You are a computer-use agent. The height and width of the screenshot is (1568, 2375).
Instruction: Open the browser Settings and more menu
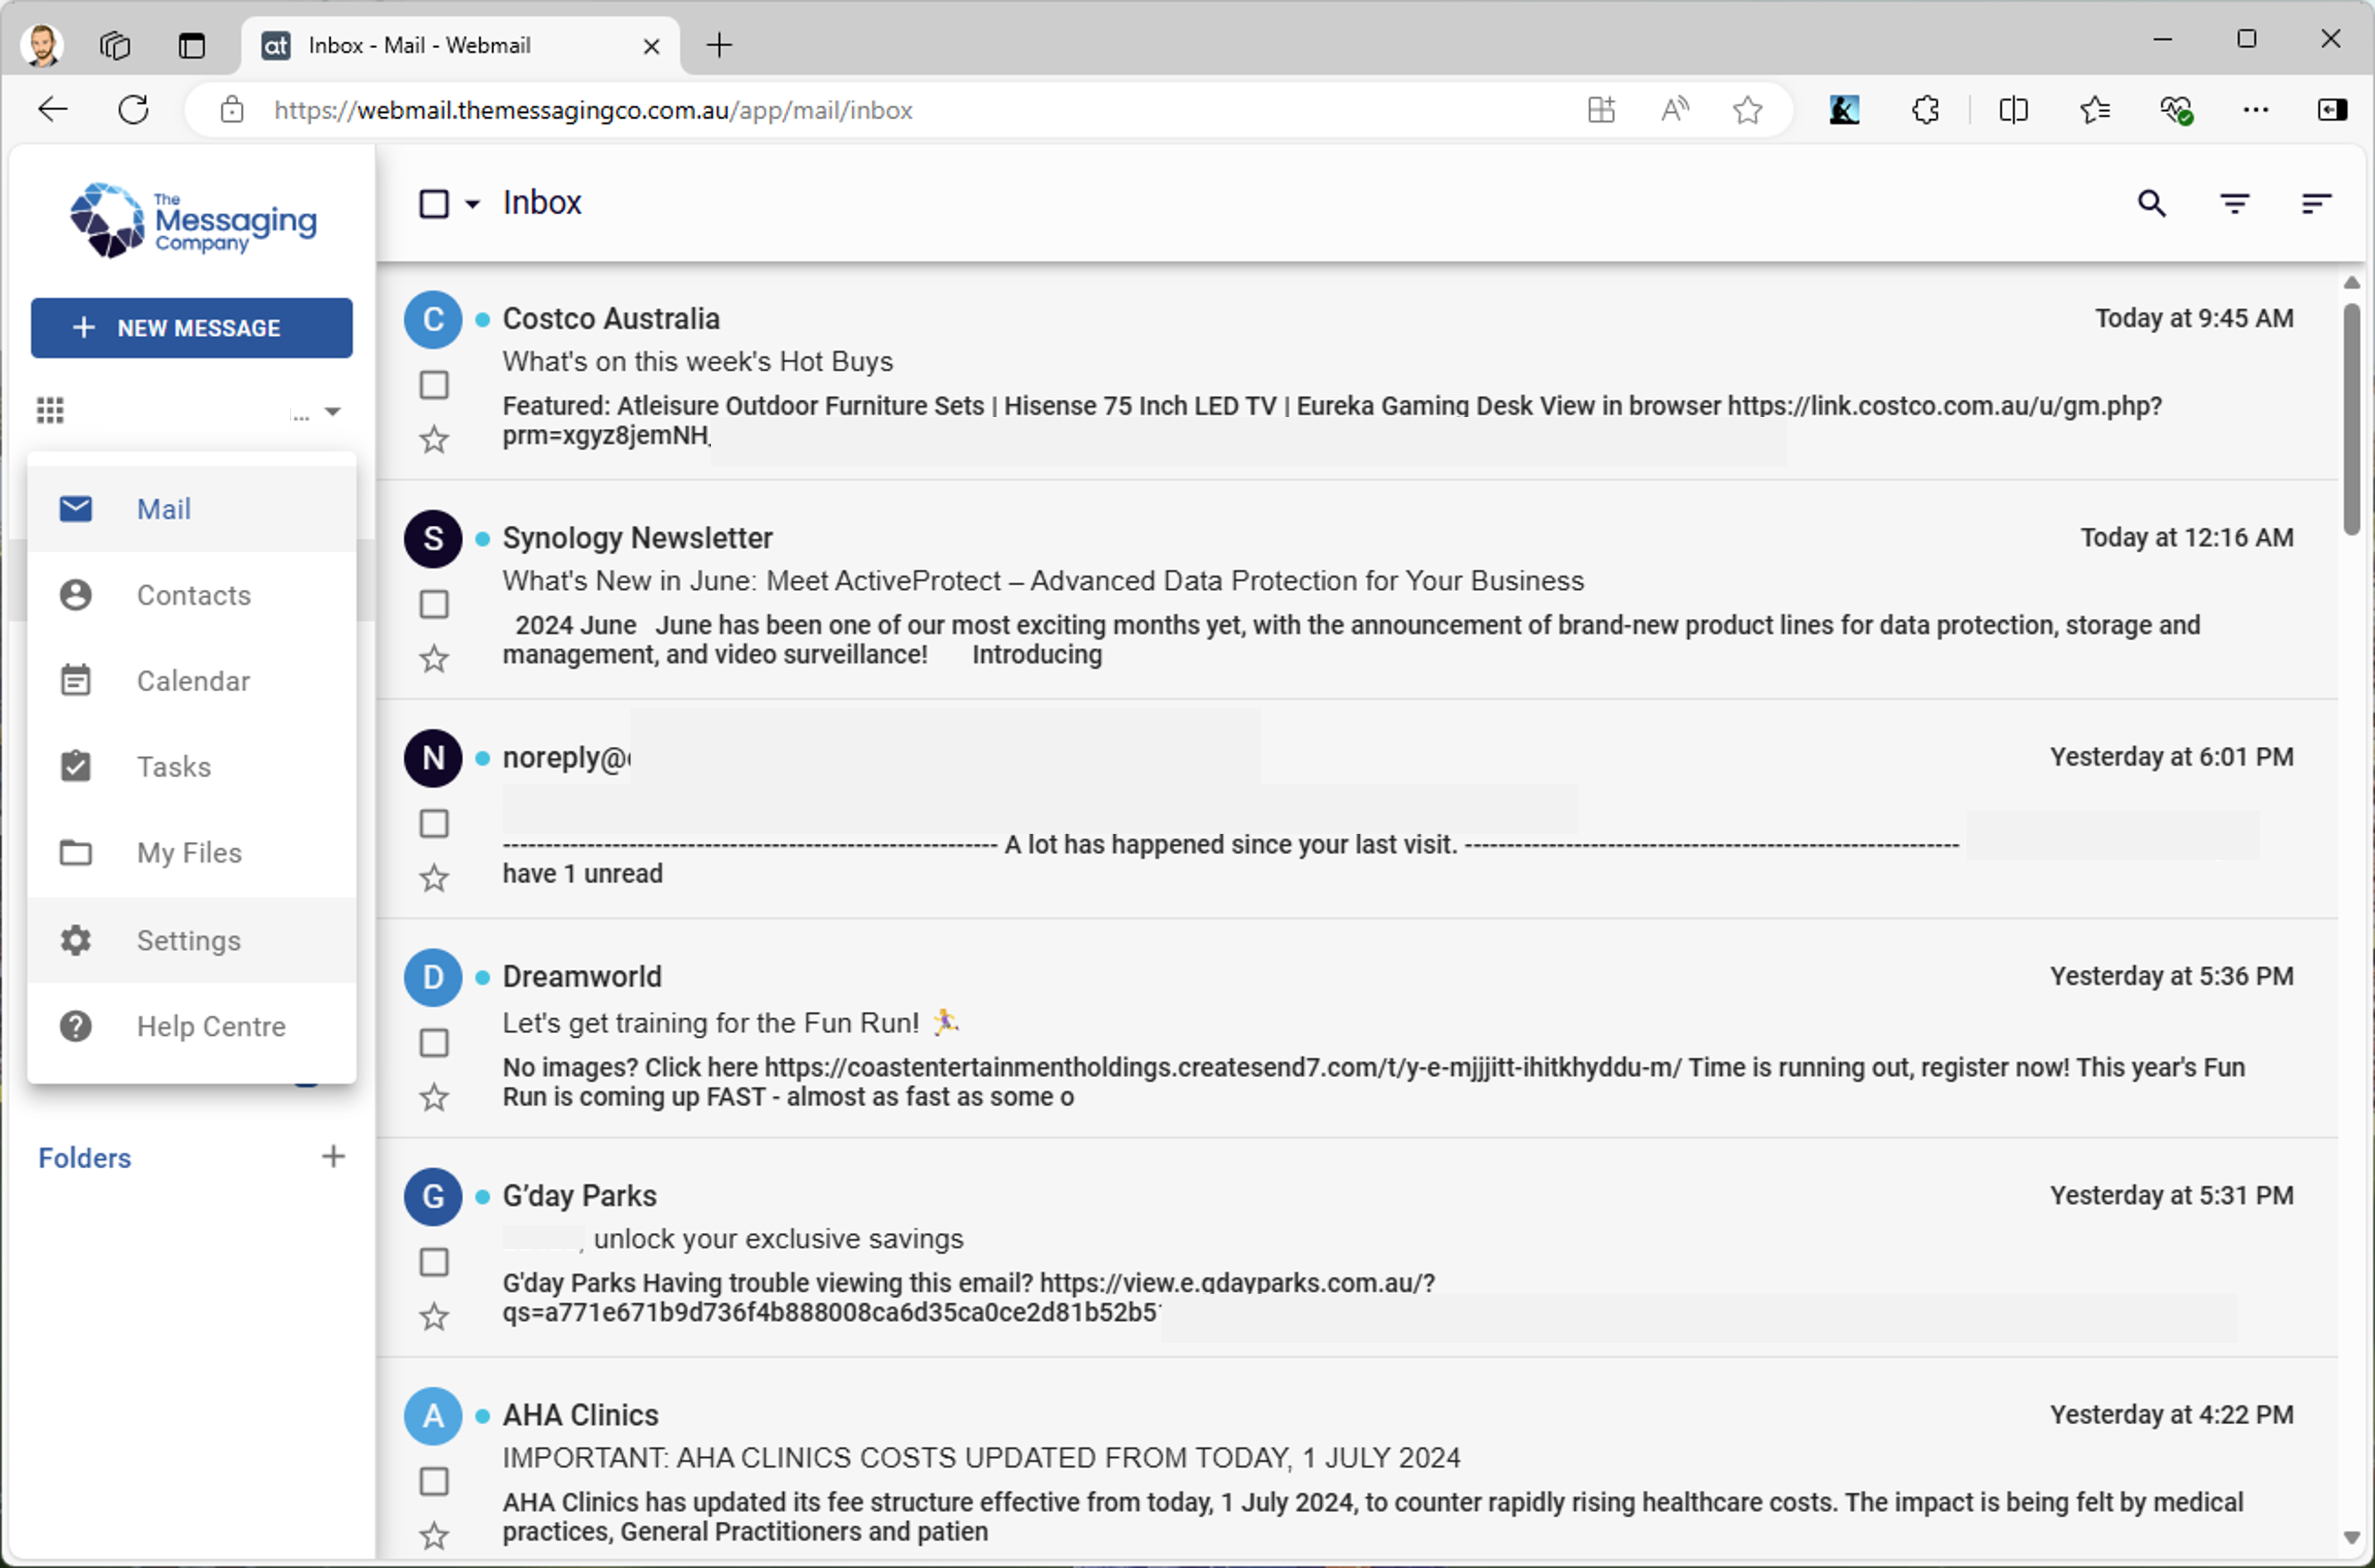pos(2256,110)
